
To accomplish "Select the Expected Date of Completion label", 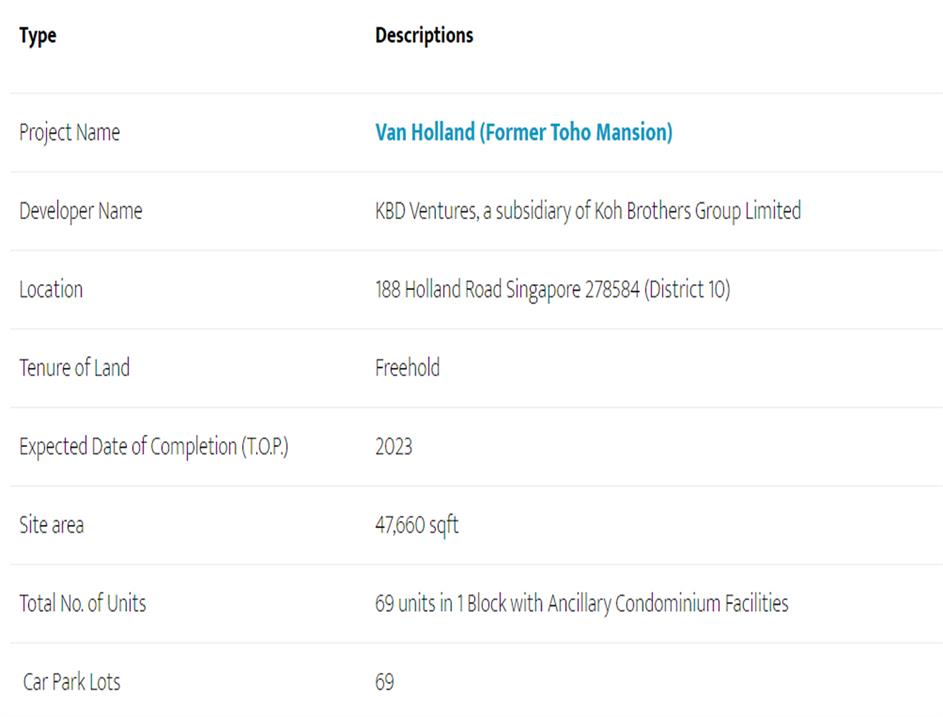I will click(x=153, y=446).
